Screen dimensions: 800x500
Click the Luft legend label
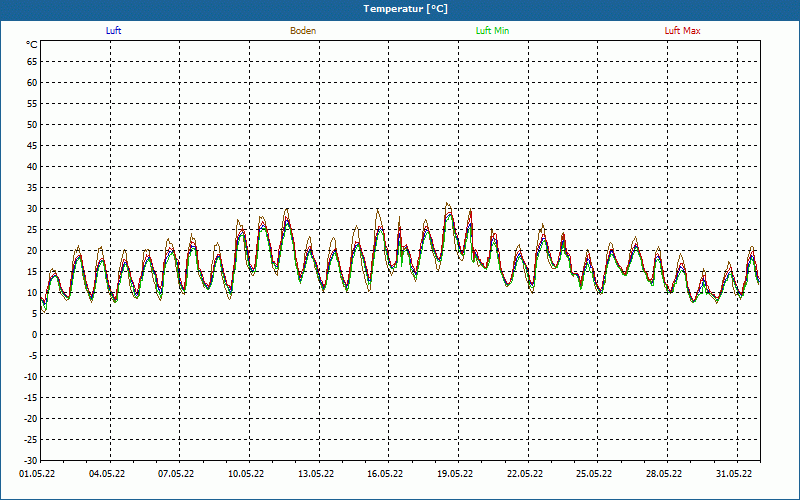click(113, 31)
